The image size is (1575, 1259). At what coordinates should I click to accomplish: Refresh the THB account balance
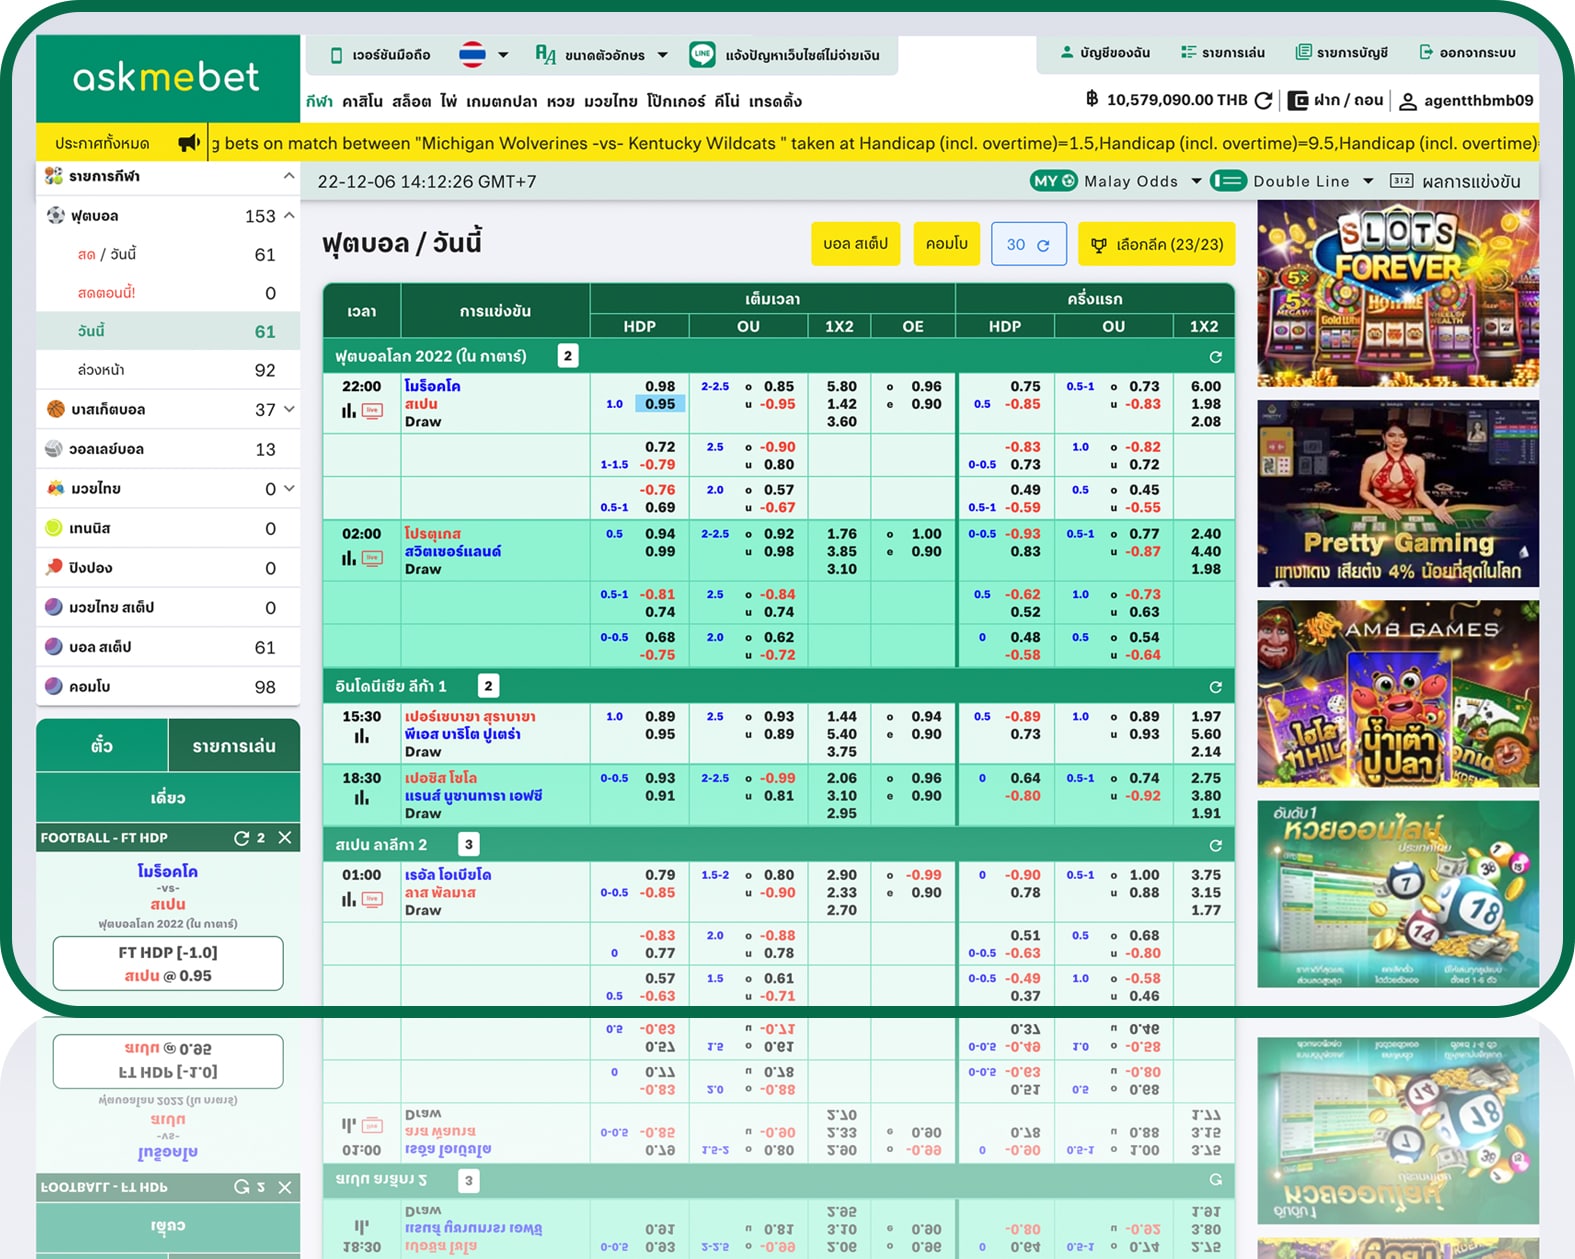click(x=1263, y=100)
